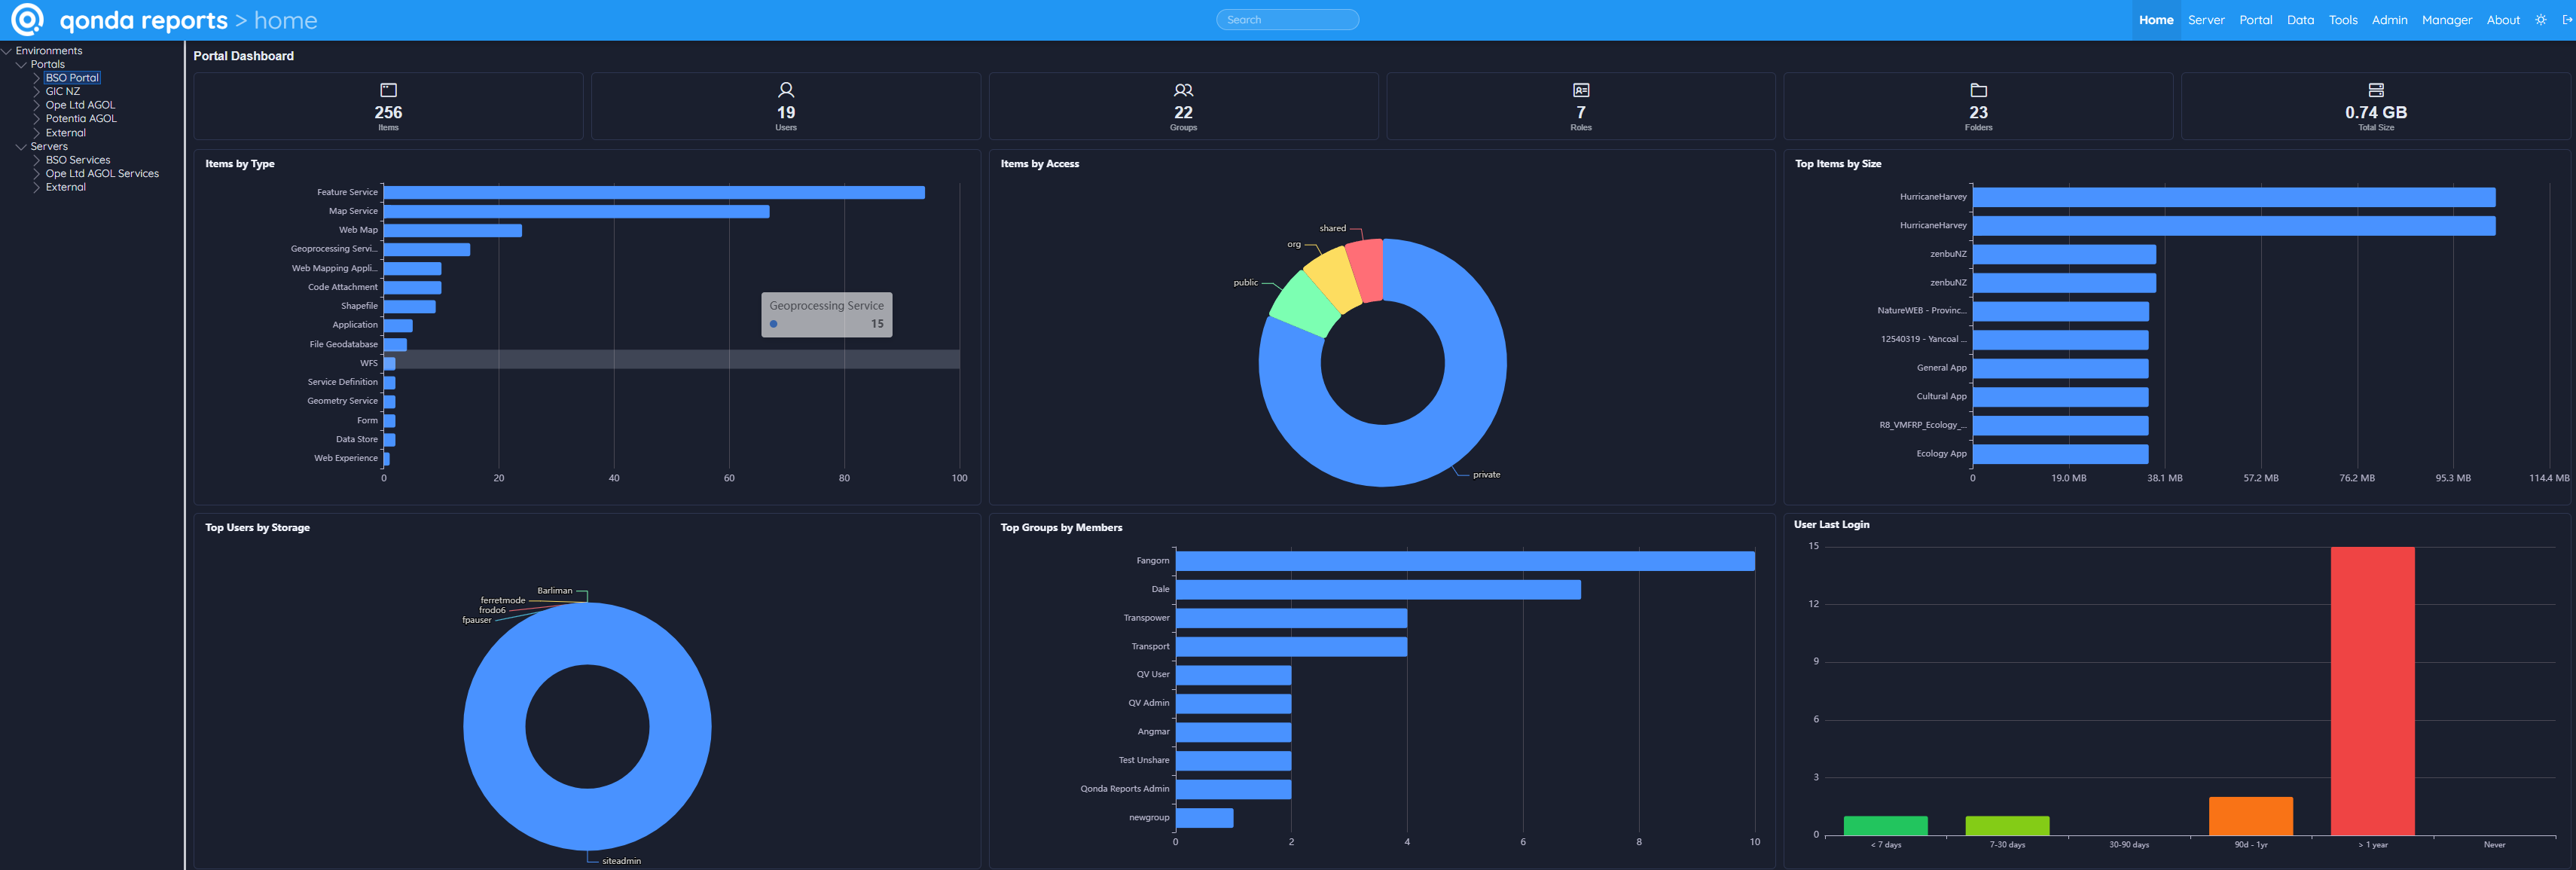
Task: Click the logout icon in the header
Action: [x=2566, y=20]
